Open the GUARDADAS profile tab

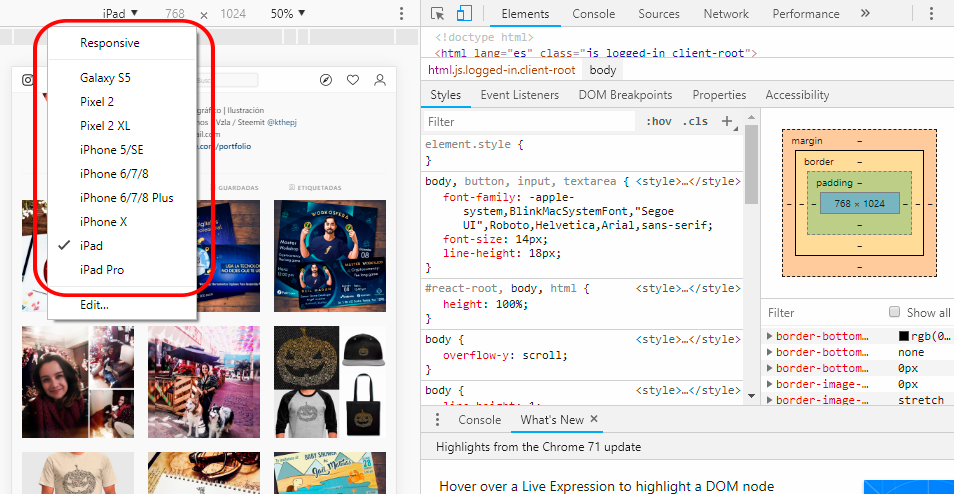238,188
